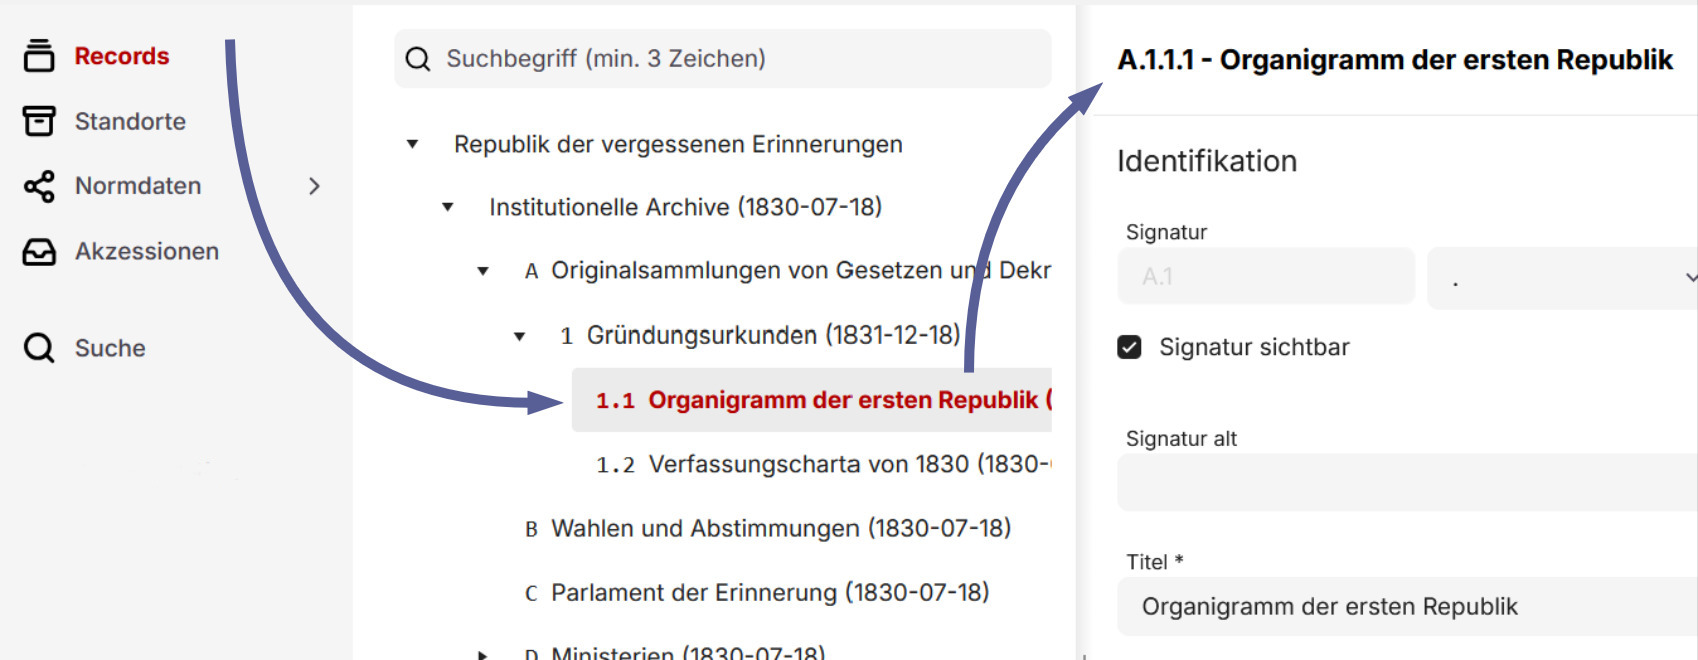Select Verfassungscharta von 1830 record
Viewport: 1698px width, 660px height.
pyautogui.click(x=848, y=464)
